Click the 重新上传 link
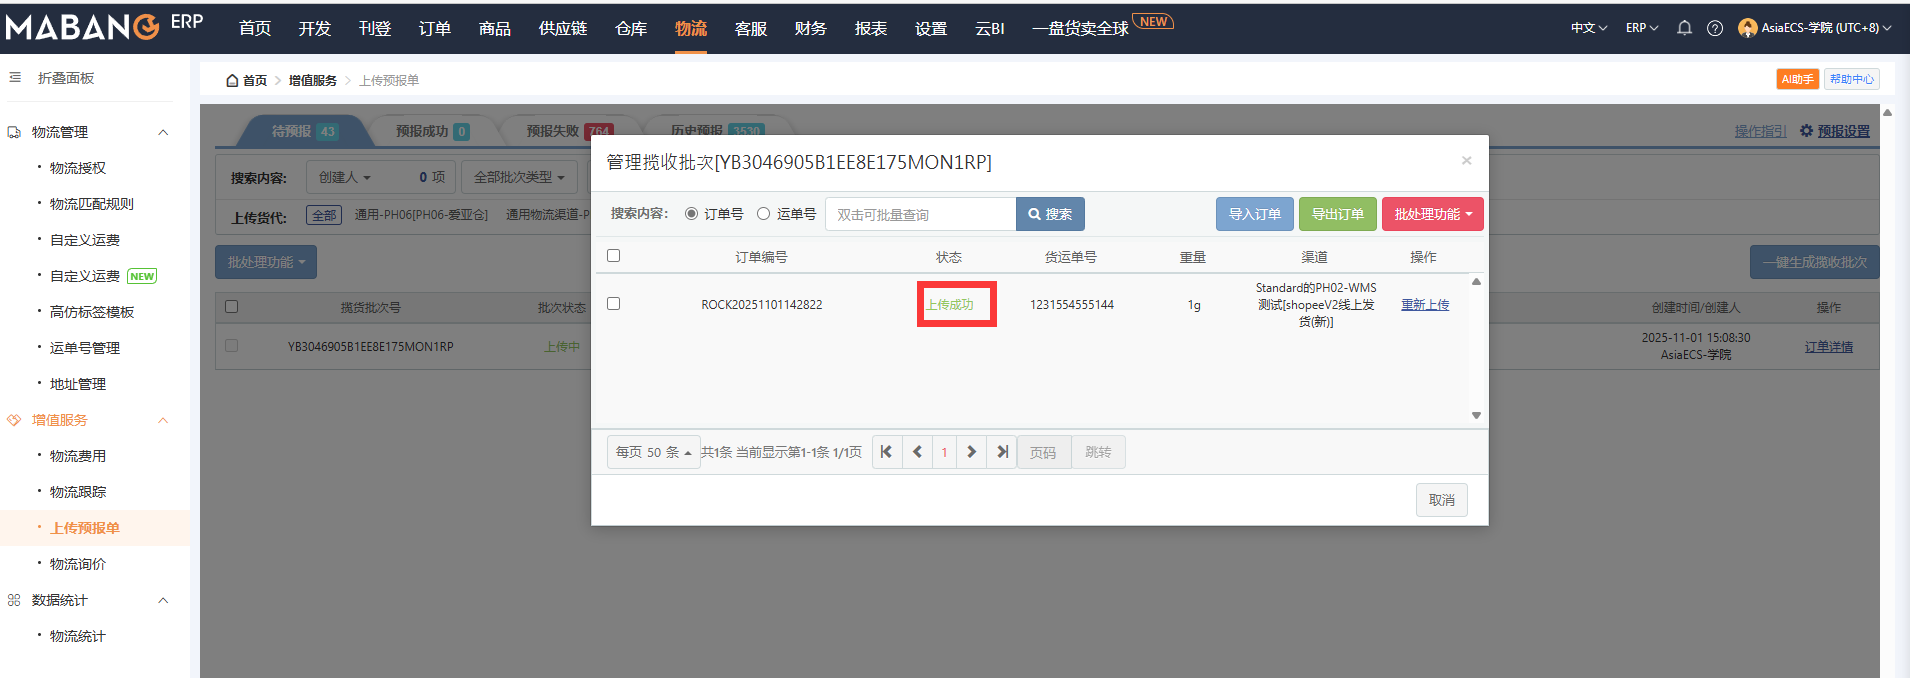Viewport: 1910px width, 678px height. click(1424, 305)
